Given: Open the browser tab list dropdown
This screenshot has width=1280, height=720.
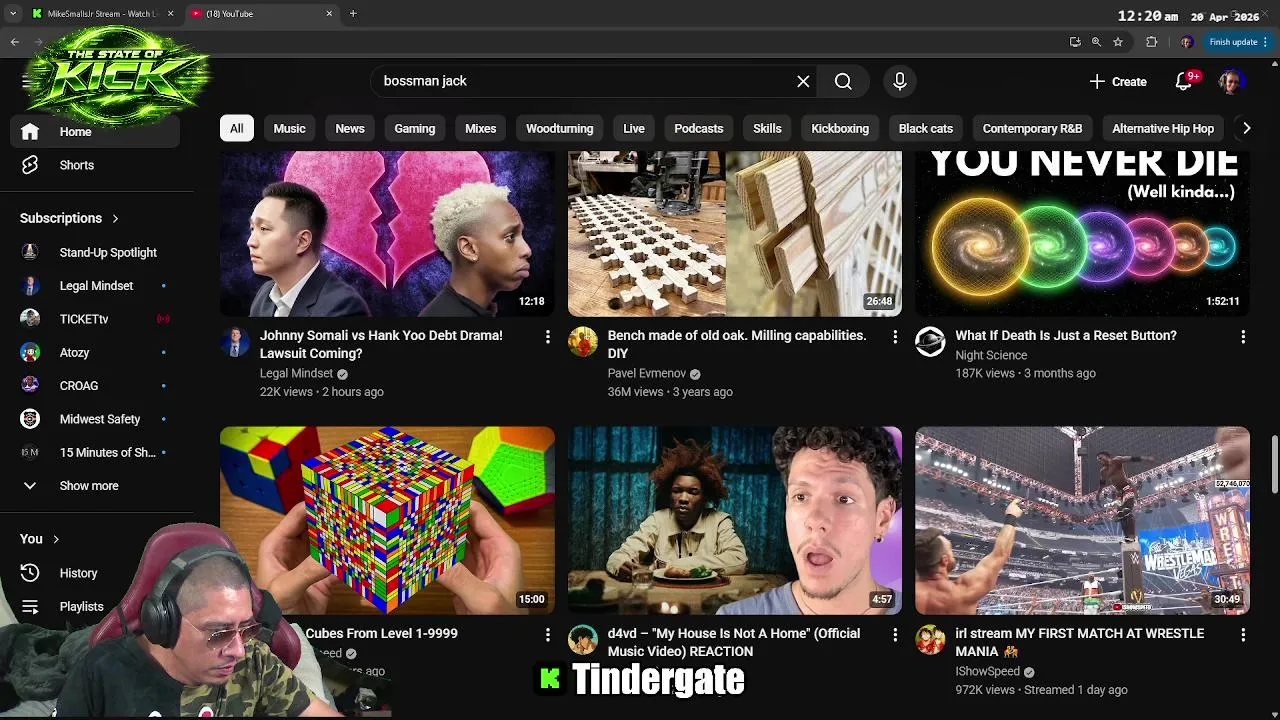Looking at the screenshot, I should click(13, 14).
